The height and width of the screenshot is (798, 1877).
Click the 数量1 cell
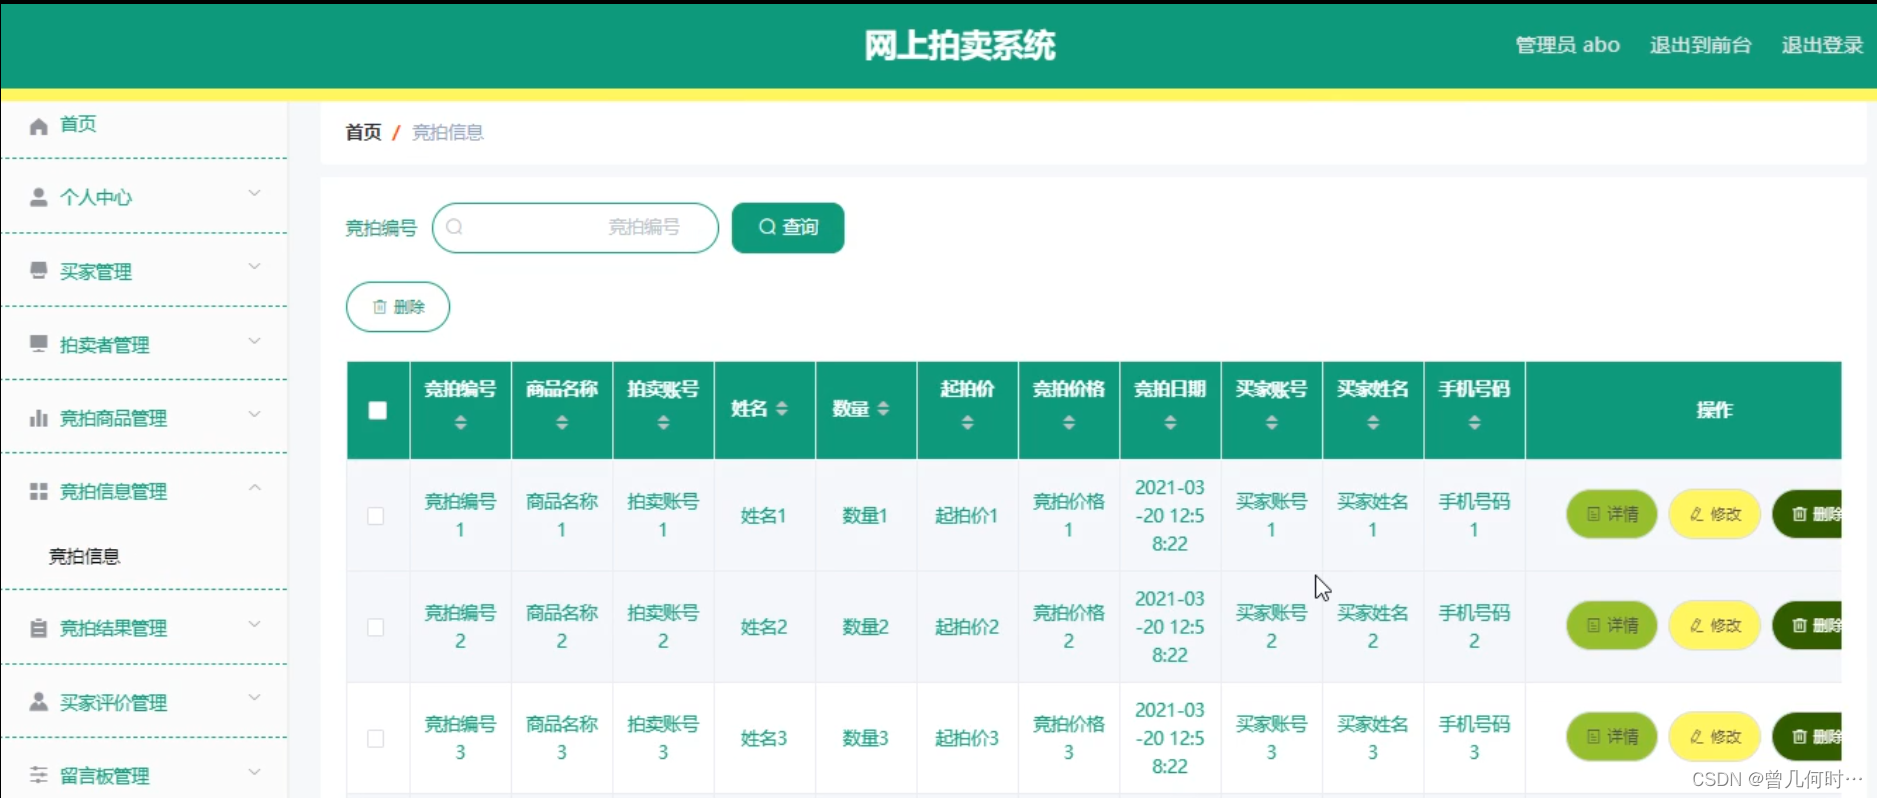(x=865, y=516)
